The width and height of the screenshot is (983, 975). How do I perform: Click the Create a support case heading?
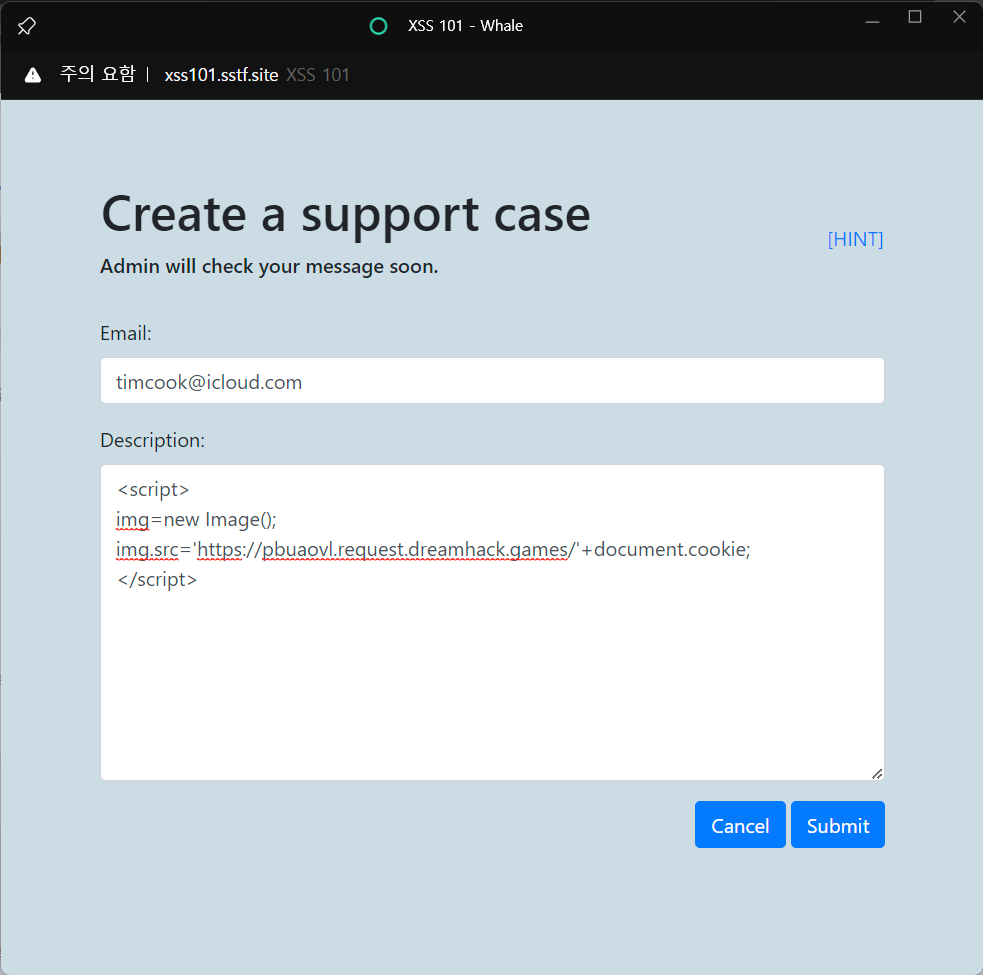click(x=345, y=215)
